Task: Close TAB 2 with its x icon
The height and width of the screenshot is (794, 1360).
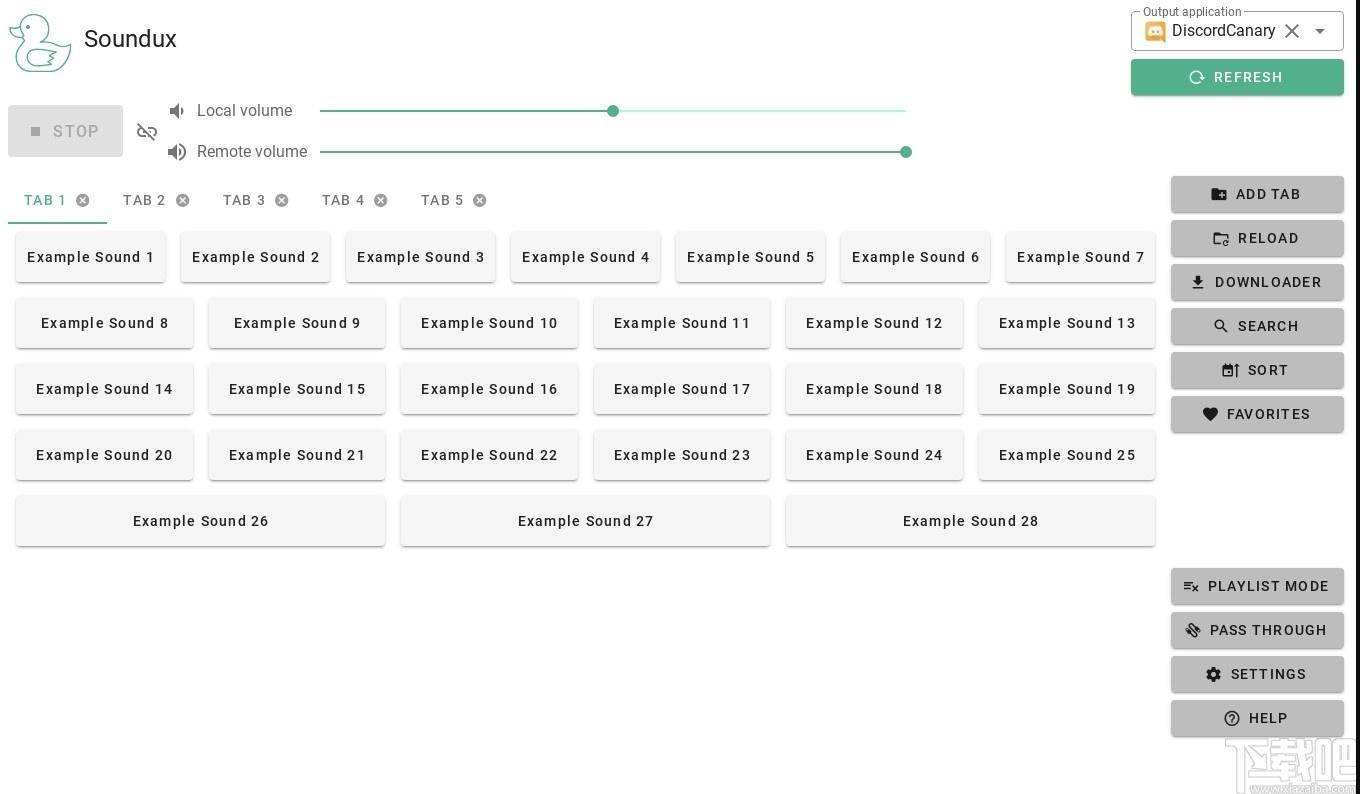Action: [x=182, y=200]
